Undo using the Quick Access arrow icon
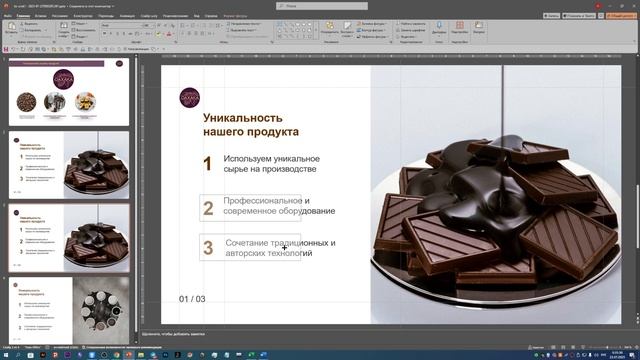This screenshot has width=640, height=360. point(13,49)
